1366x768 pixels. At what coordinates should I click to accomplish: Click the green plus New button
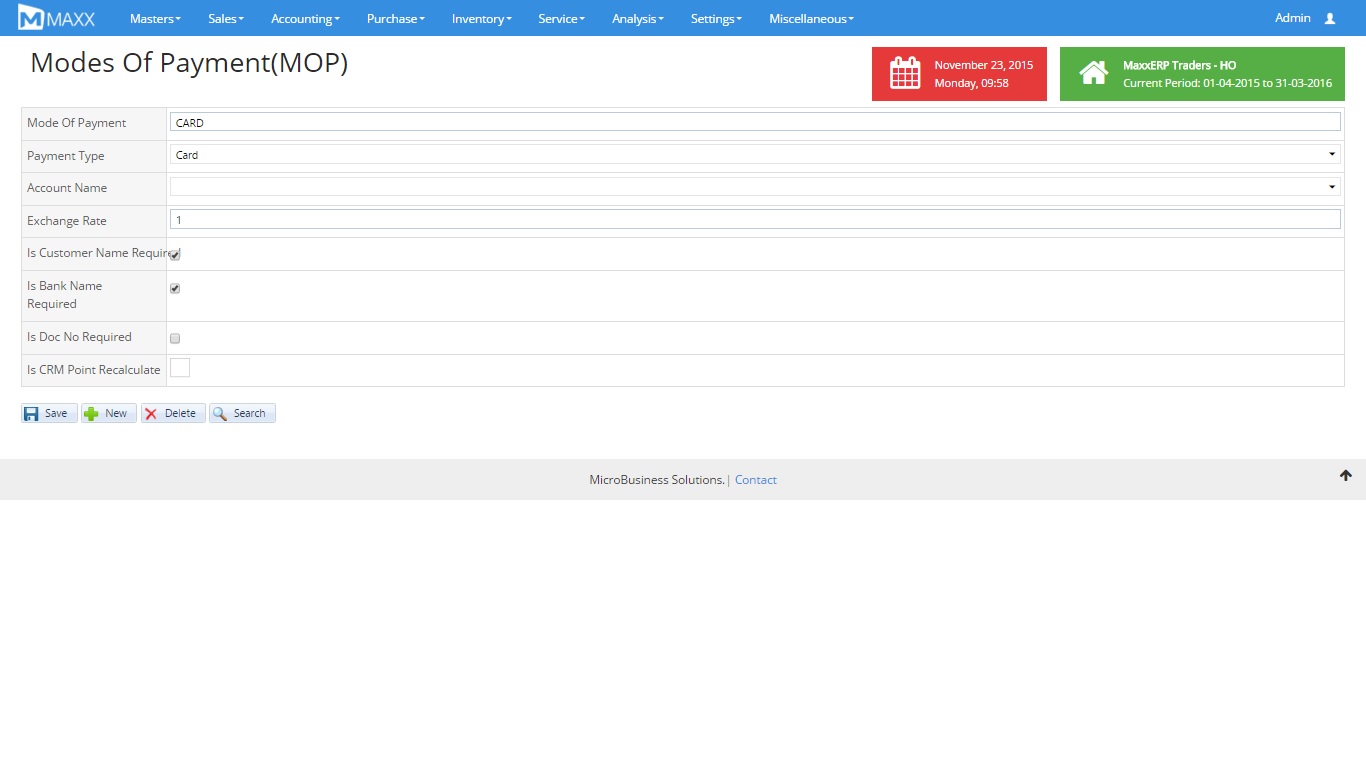109,413
